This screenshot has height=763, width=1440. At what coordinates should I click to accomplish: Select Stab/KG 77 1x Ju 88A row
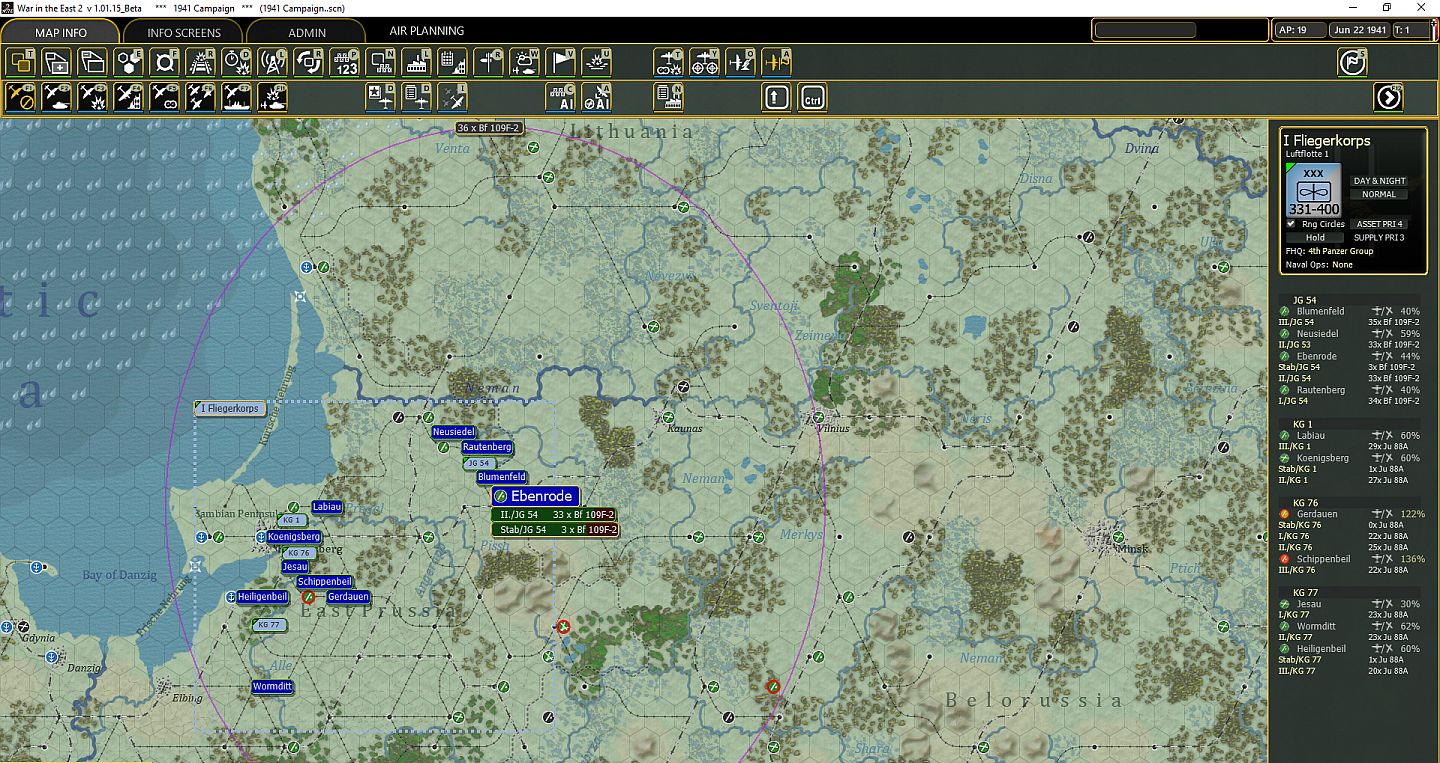1350,660
